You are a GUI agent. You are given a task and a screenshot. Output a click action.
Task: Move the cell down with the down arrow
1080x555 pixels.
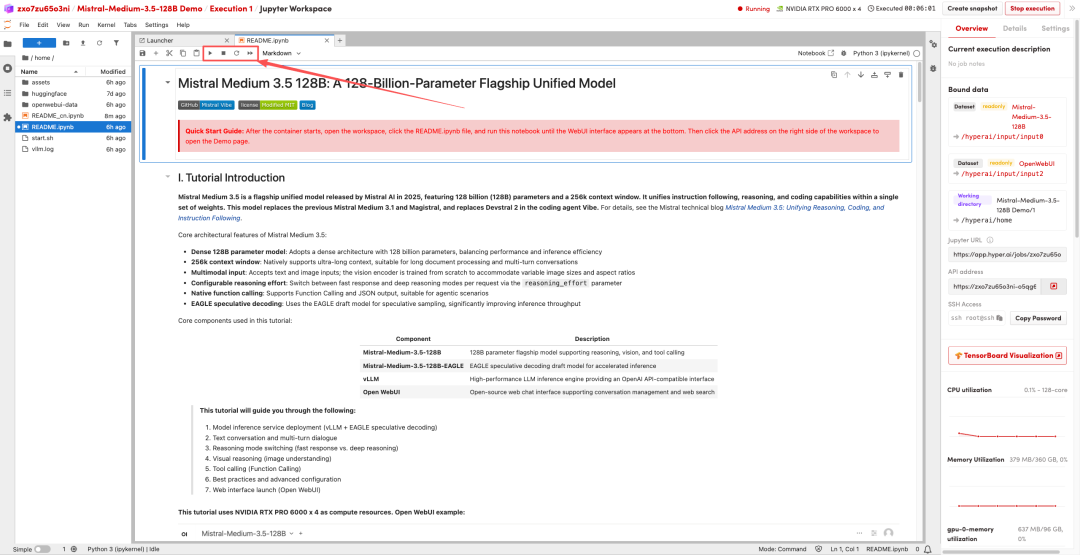point(860,74)
